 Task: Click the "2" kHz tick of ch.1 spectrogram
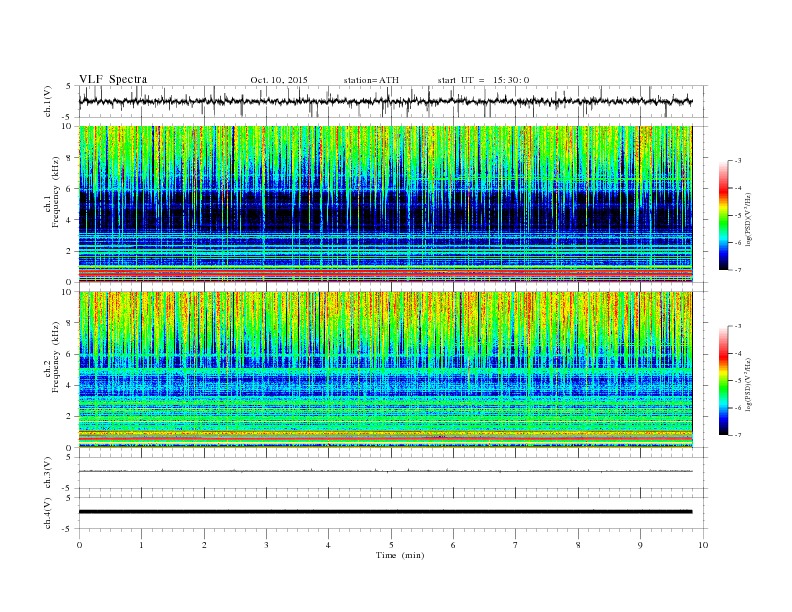[69, 251]
